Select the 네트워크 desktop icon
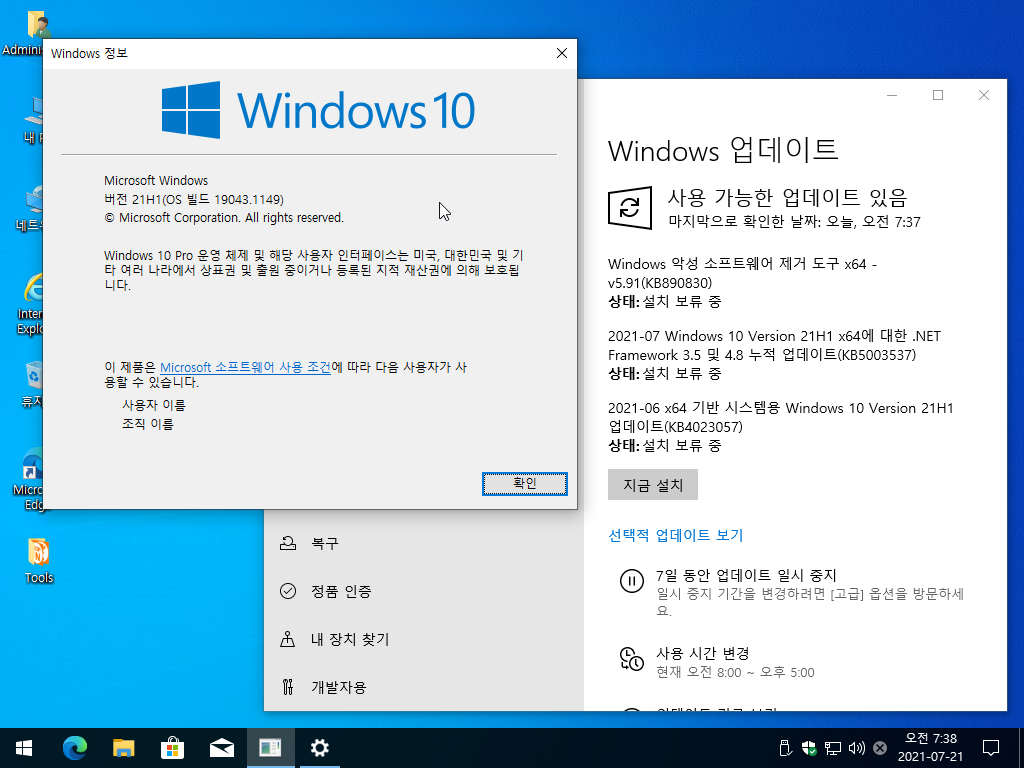Image resolution: width=1024 pixels, height=768 pixels. click(30, 208)
